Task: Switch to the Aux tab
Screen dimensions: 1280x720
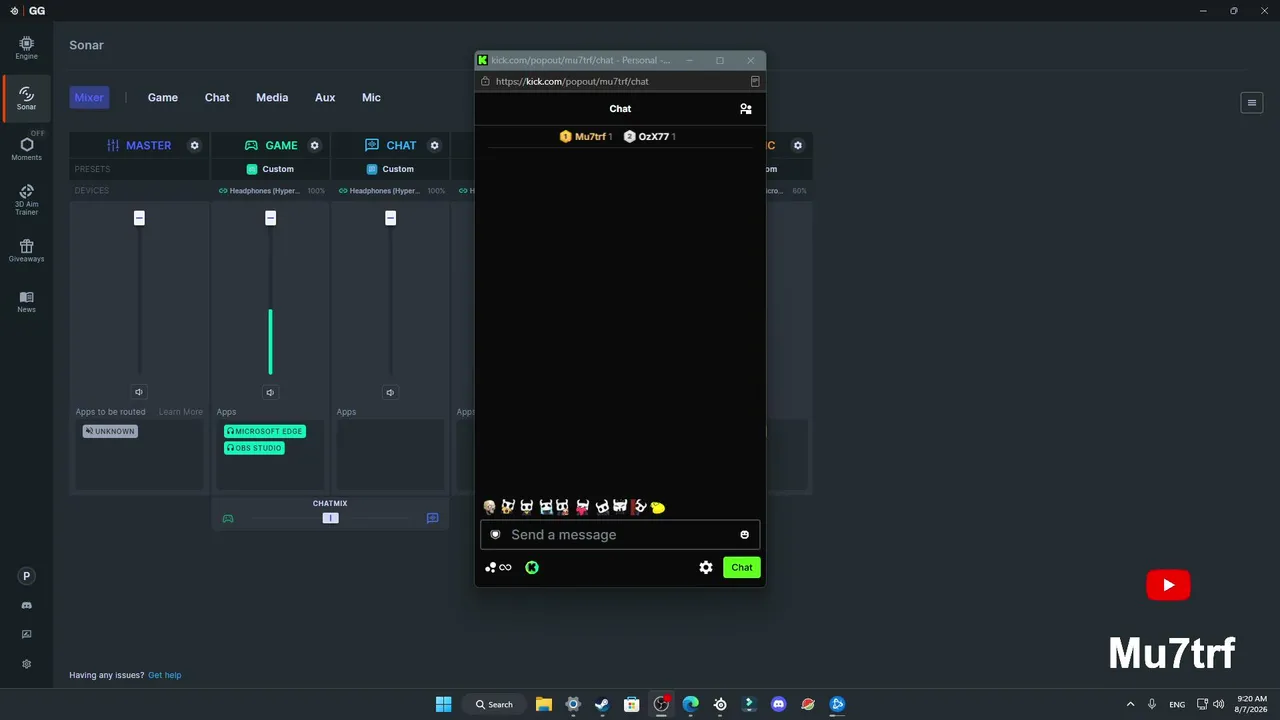Action: pos(325,98)
